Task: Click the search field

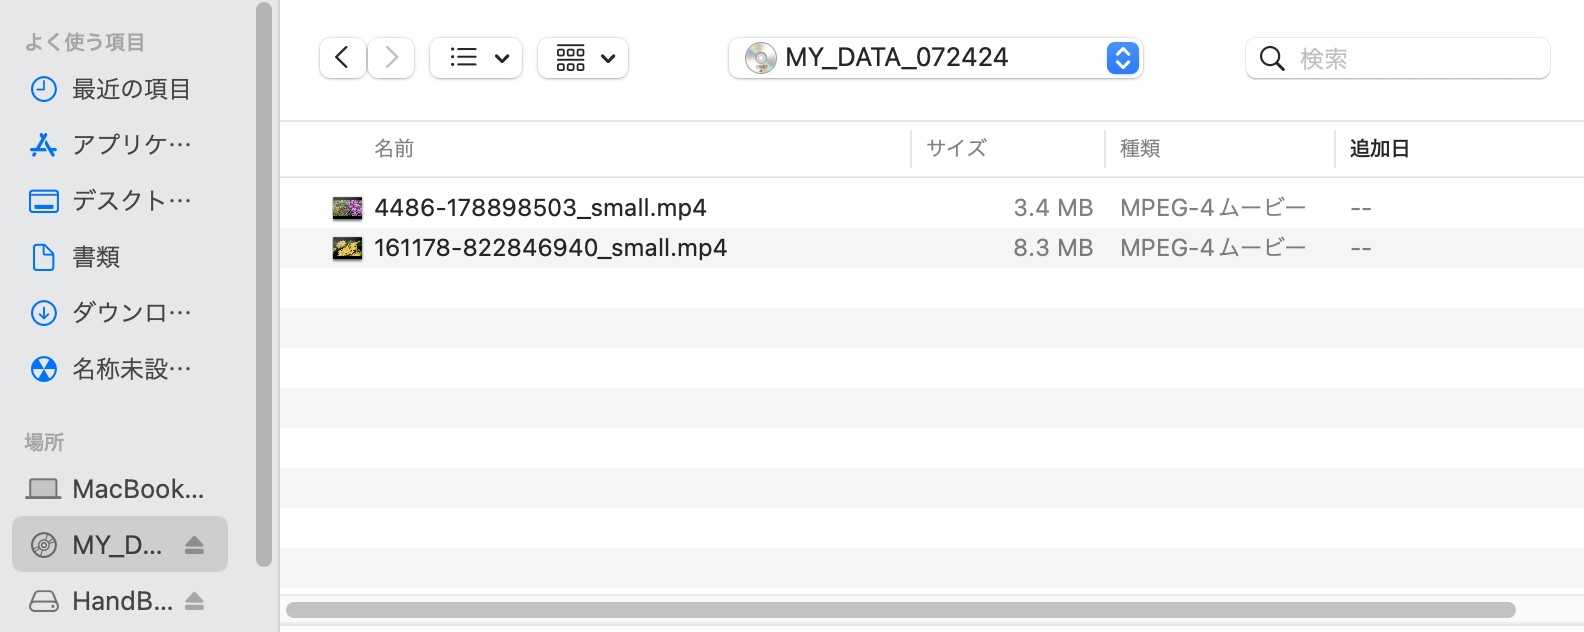Action: (x=1398, y=58)
